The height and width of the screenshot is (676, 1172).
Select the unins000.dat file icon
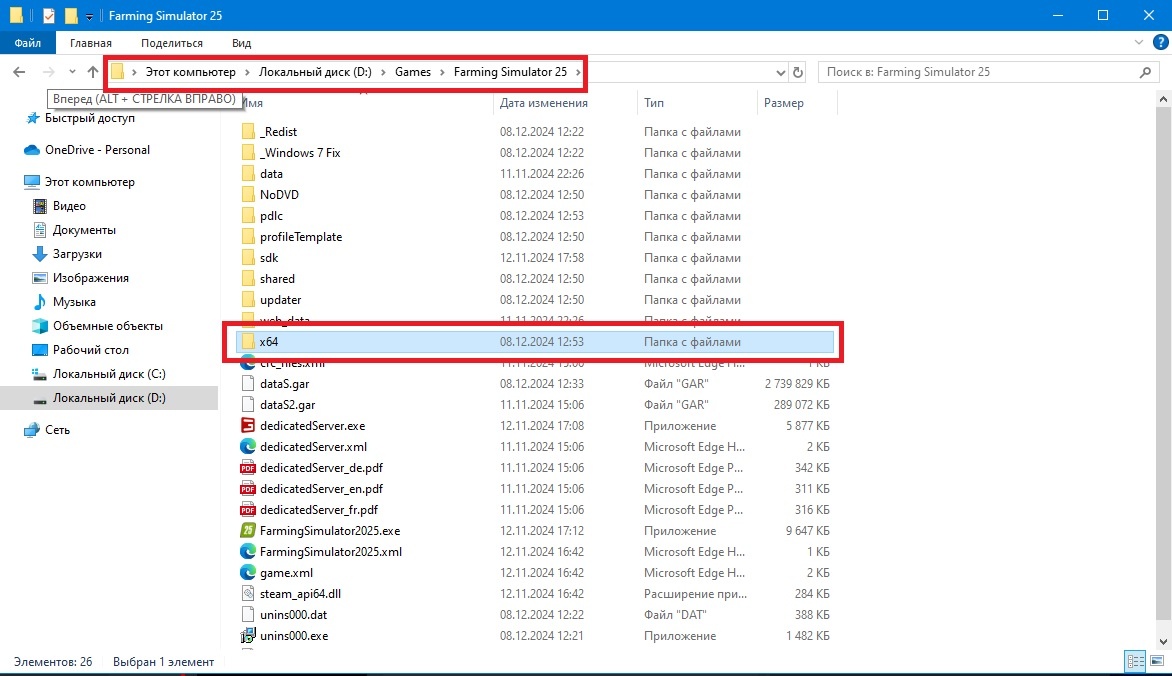pos(248,614)
